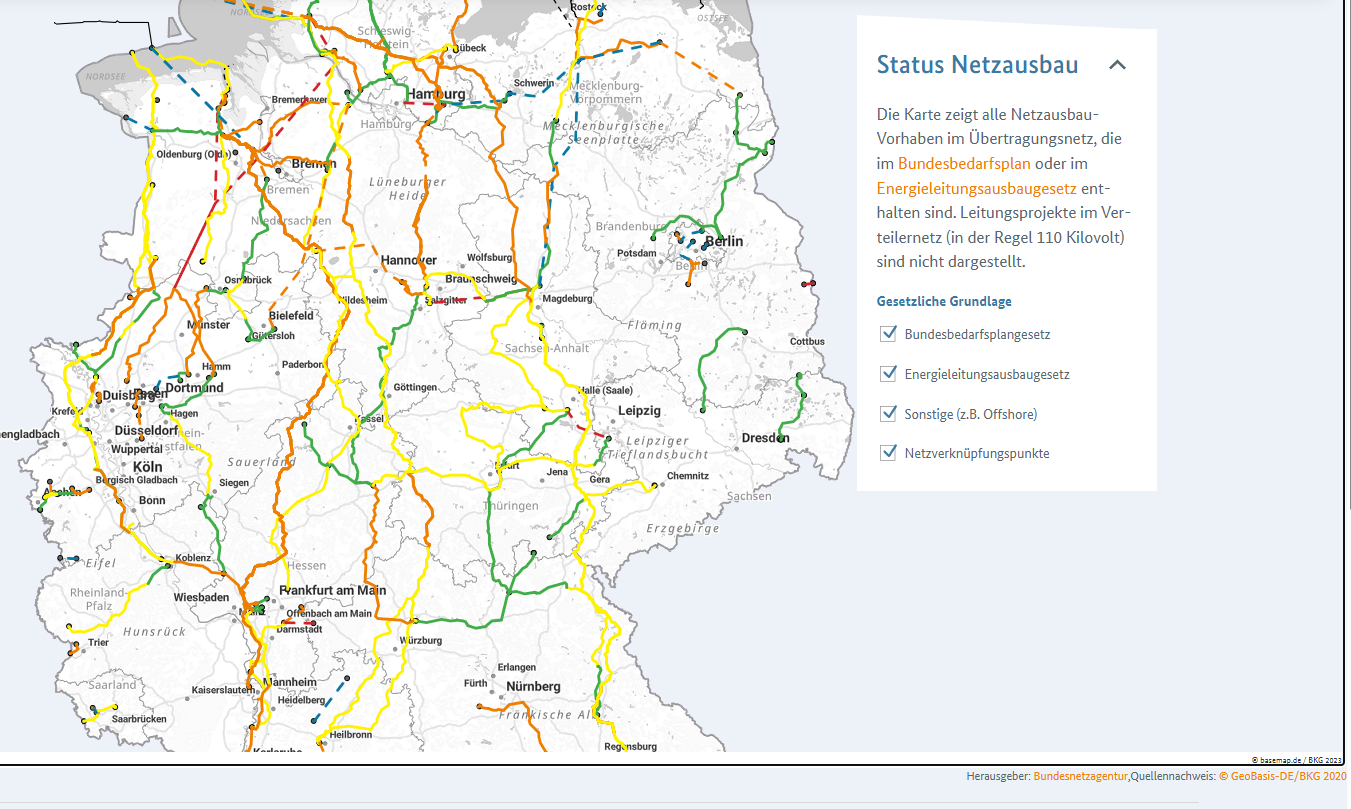Screen dimensions: 1351x809
Task: Click the Nürnberg city label on the map
Action: [533, 687]
